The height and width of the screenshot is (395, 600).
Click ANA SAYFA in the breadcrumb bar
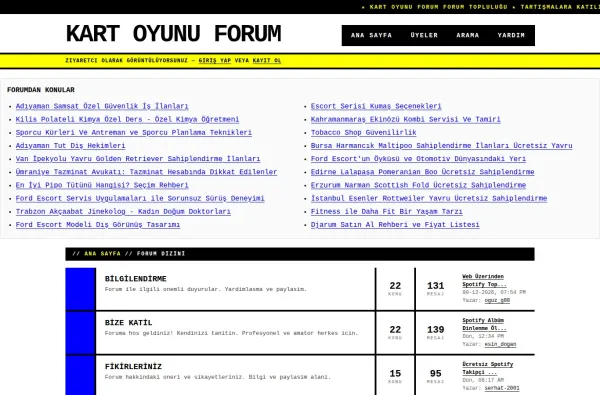point(102,254)
